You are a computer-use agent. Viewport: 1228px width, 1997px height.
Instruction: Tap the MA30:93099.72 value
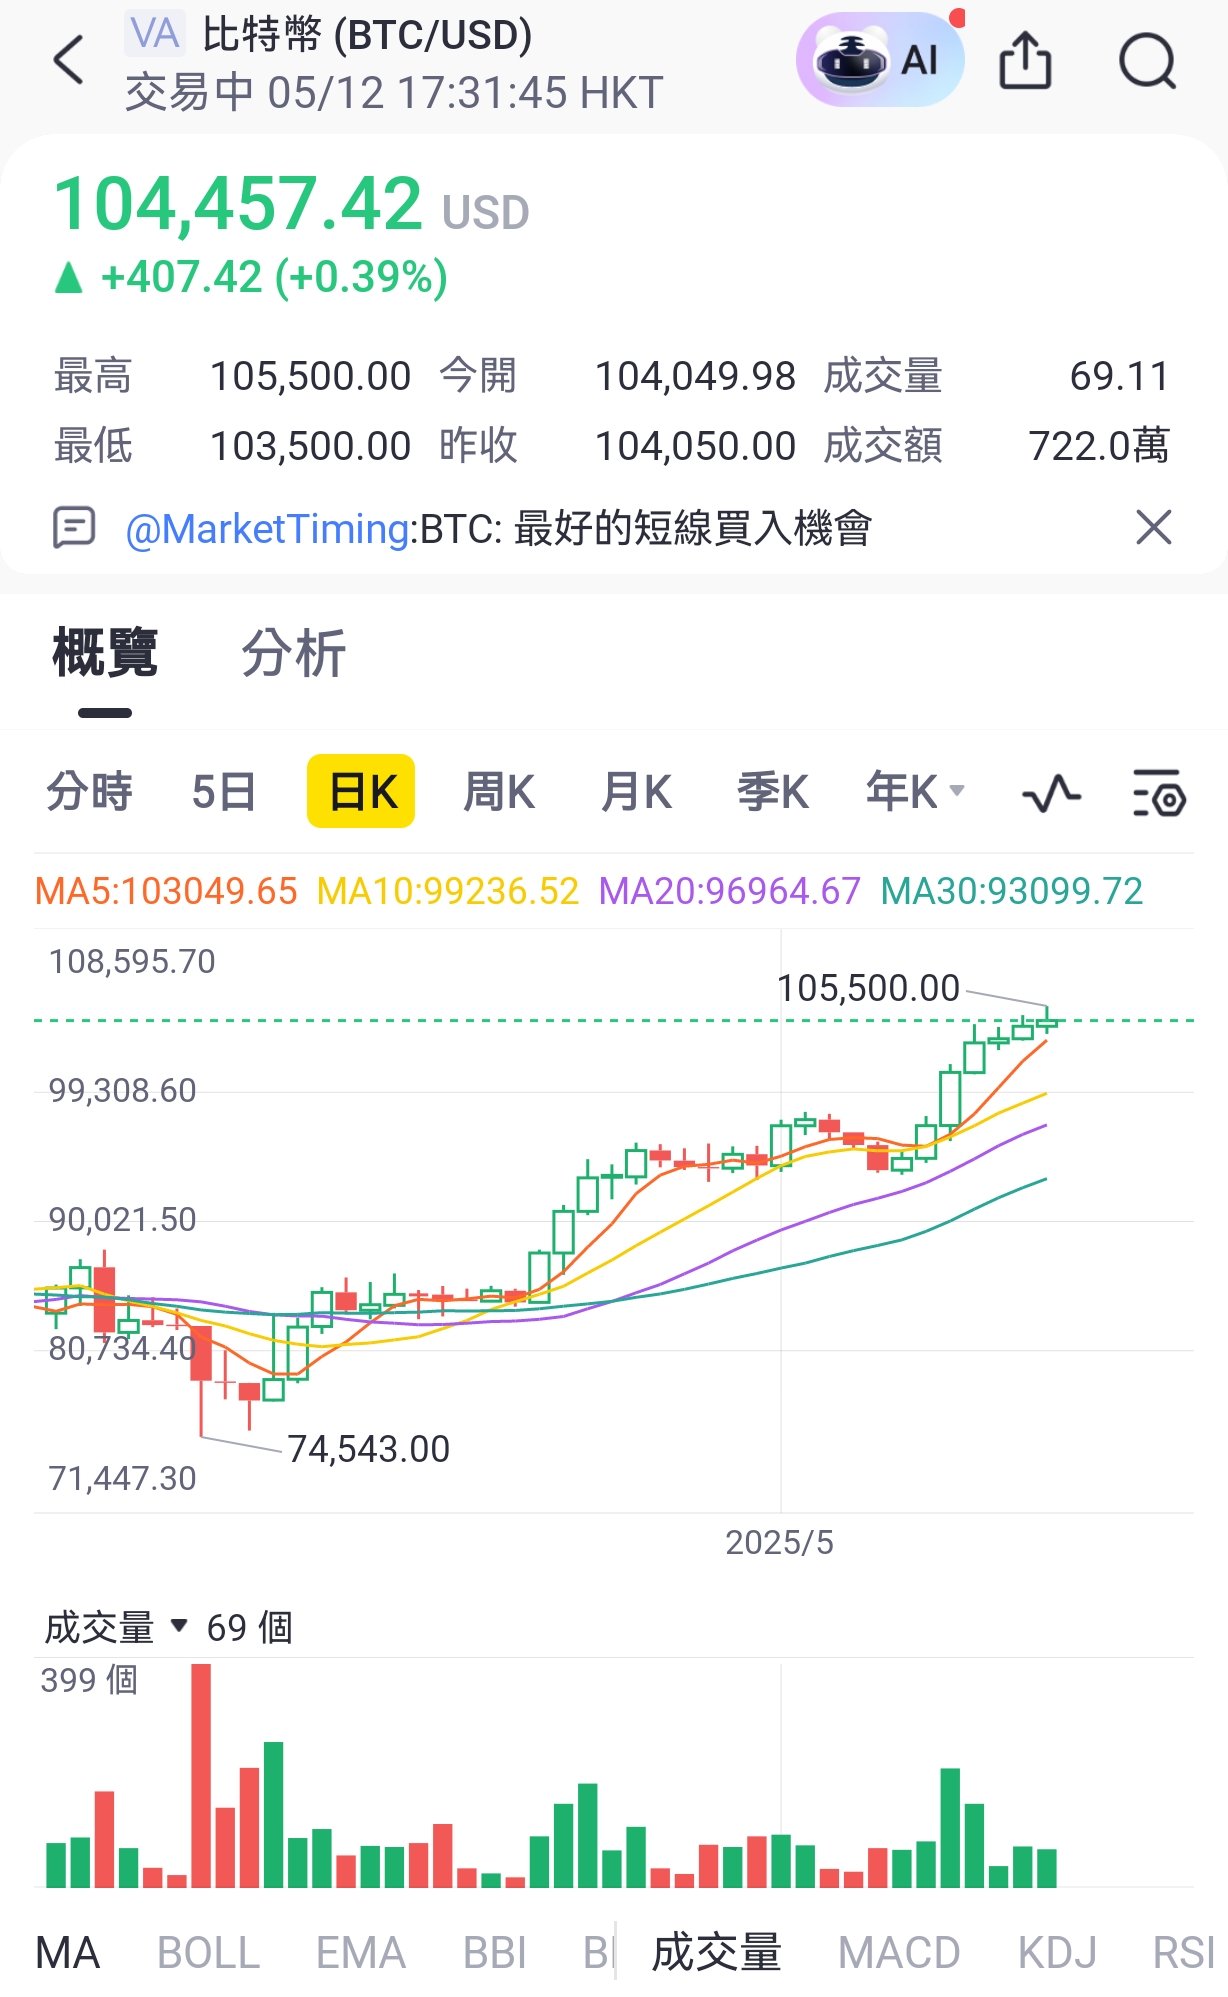[1012, 891]
